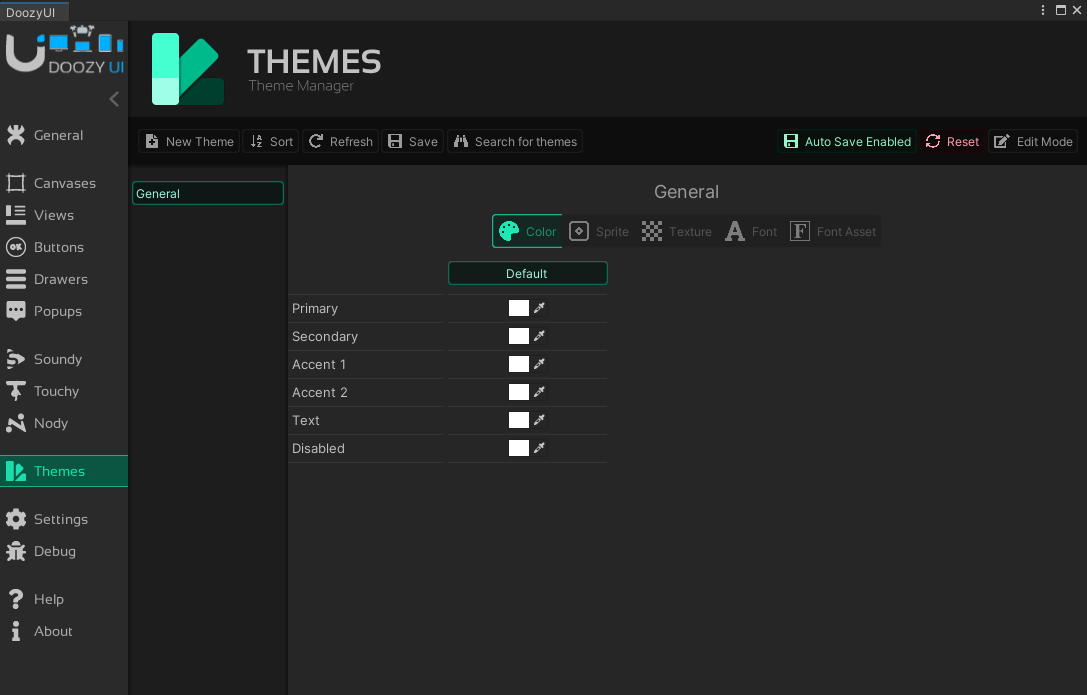
Task: Click the Search for themes field
Action: coord(515,141)
